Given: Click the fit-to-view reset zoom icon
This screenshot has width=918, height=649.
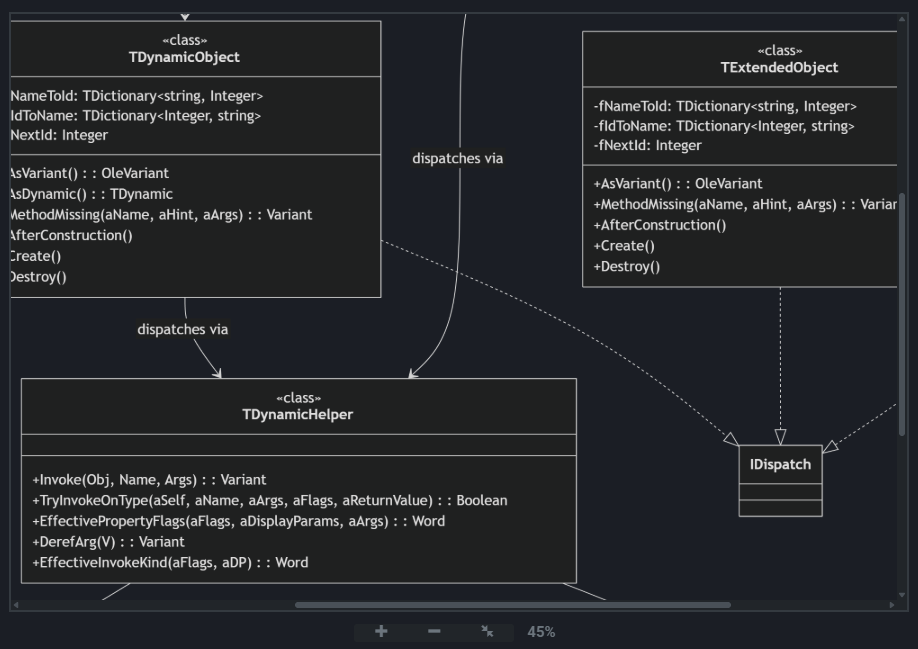Looking at the screenshot, I should [487, 631].
